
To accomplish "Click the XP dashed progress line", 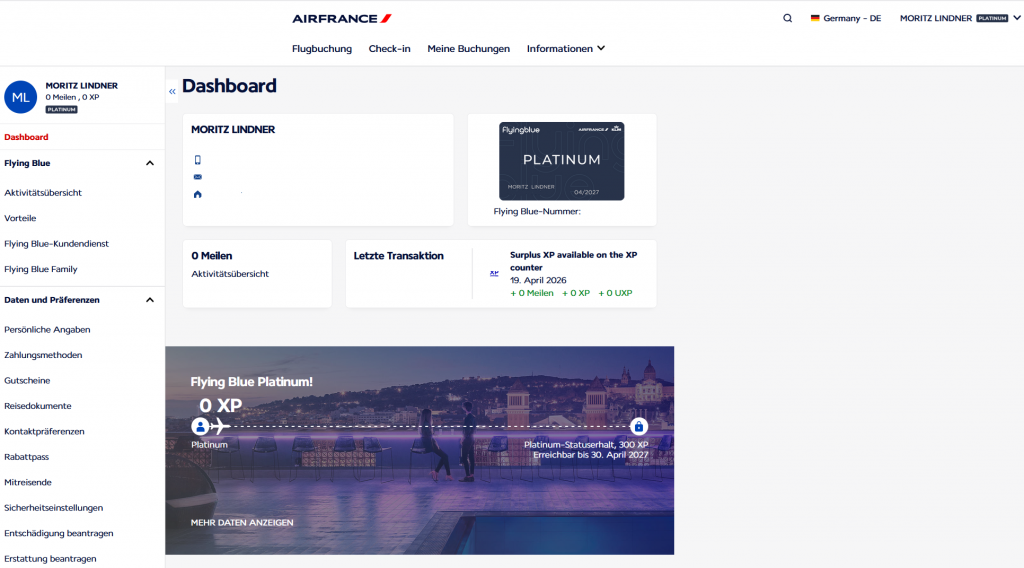I will tap(430, 426).
